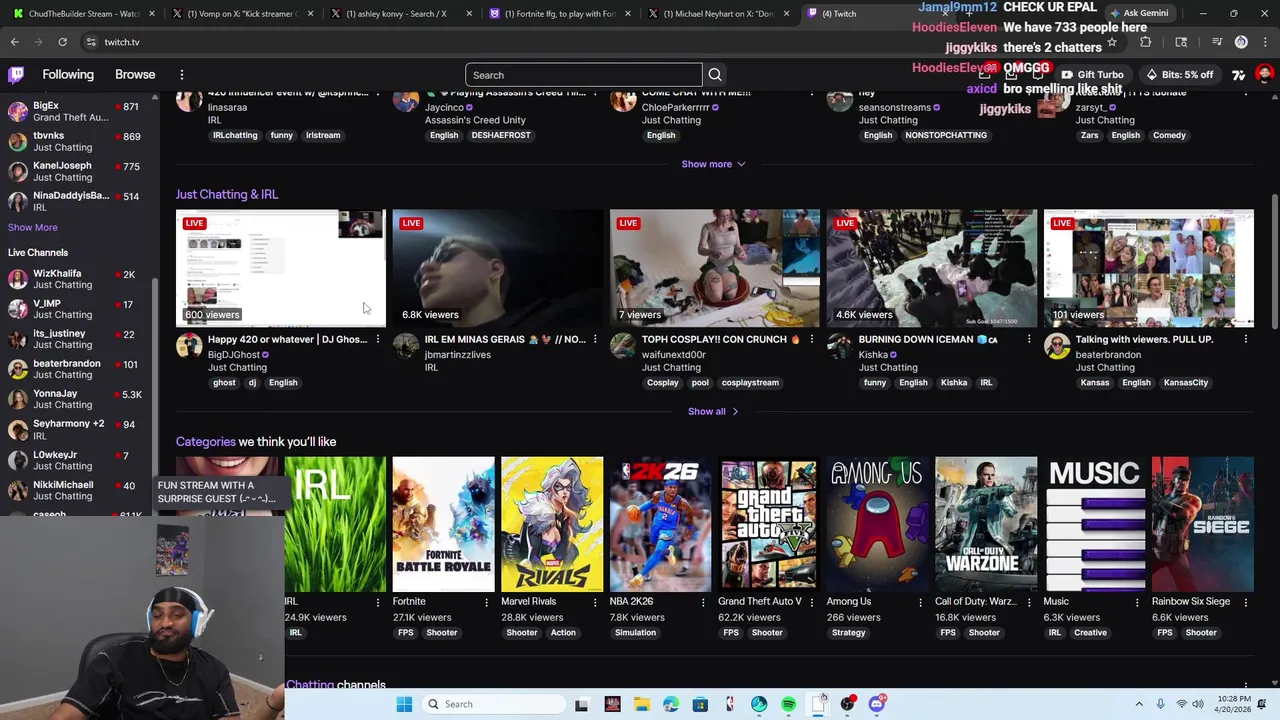Click the magnifier search button beside the search box
Viewport: 1280px width, 720px height.
tap(715, 75)
